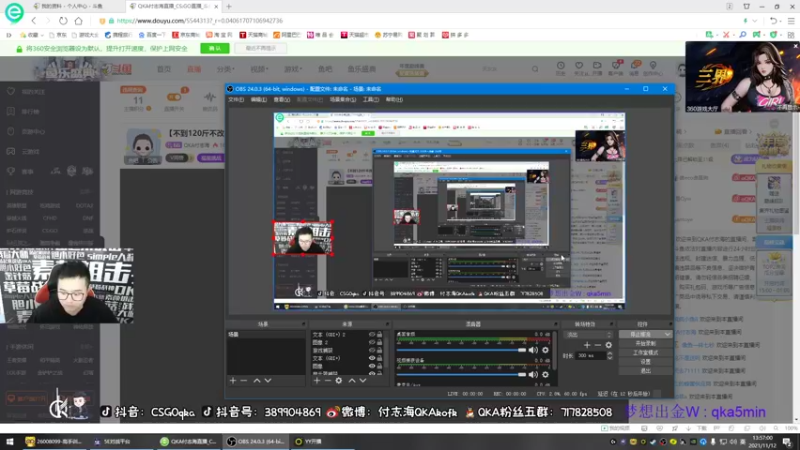Click blue magnifier extension icon in browser toolbar
Screen dimensions: 800x450
pos(743,35)
